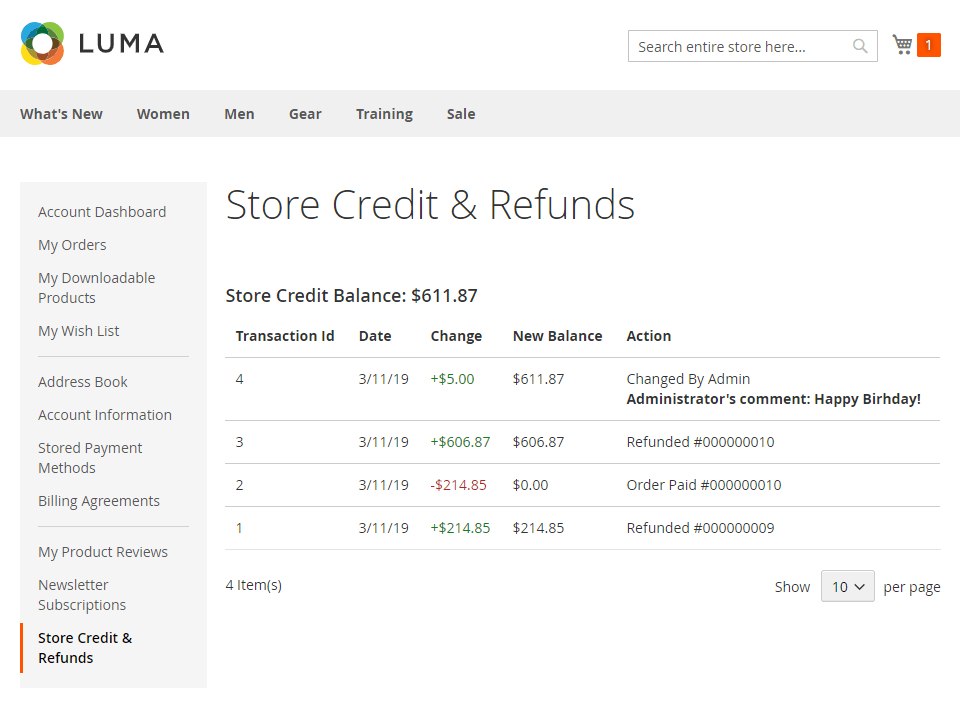960x704 pixels.
Task: Click the Luma logo icon
Action: [42, 44]
